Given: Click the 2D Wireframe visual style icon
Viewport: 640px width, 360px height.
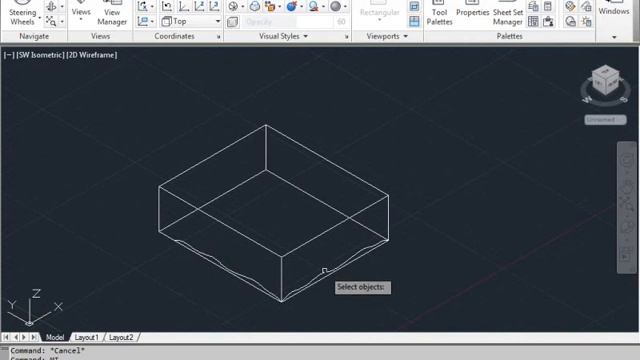Looking at the screenshot, I should [233, 6].
